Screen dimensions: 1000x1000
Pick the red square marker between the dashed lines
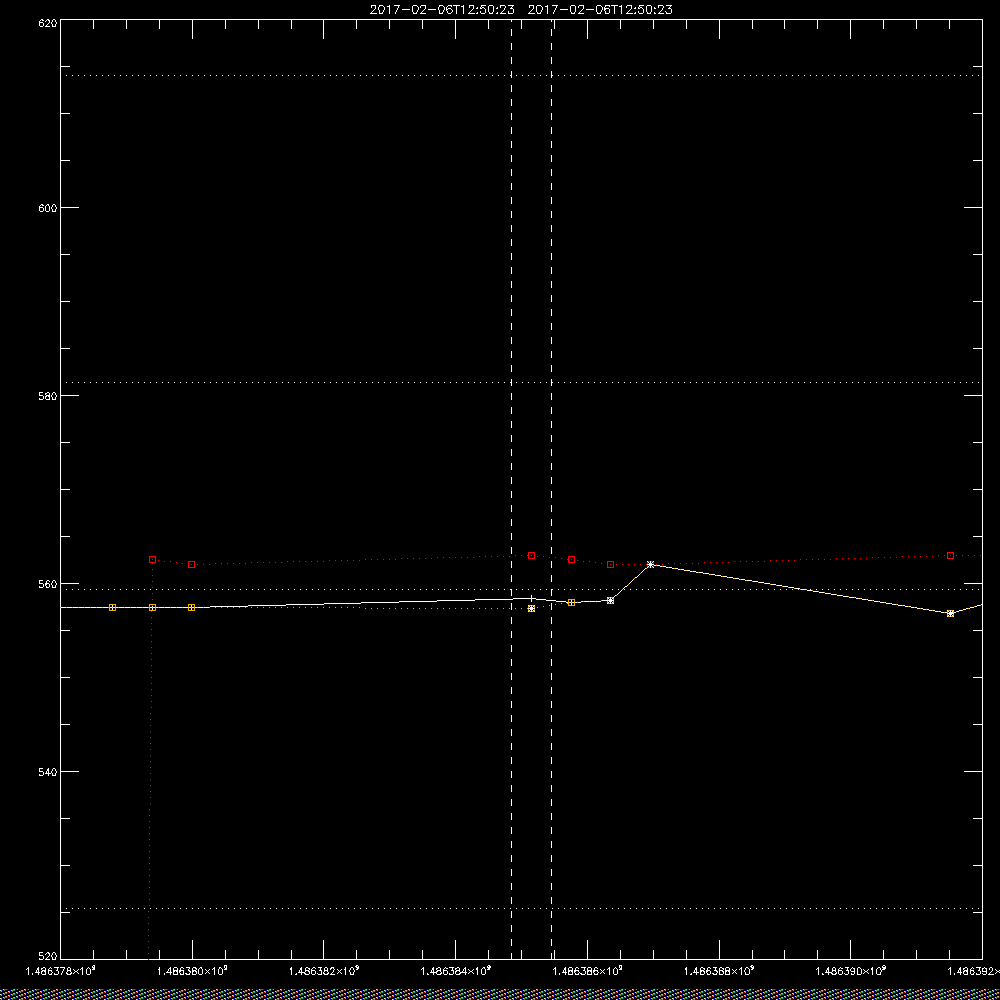531,555
